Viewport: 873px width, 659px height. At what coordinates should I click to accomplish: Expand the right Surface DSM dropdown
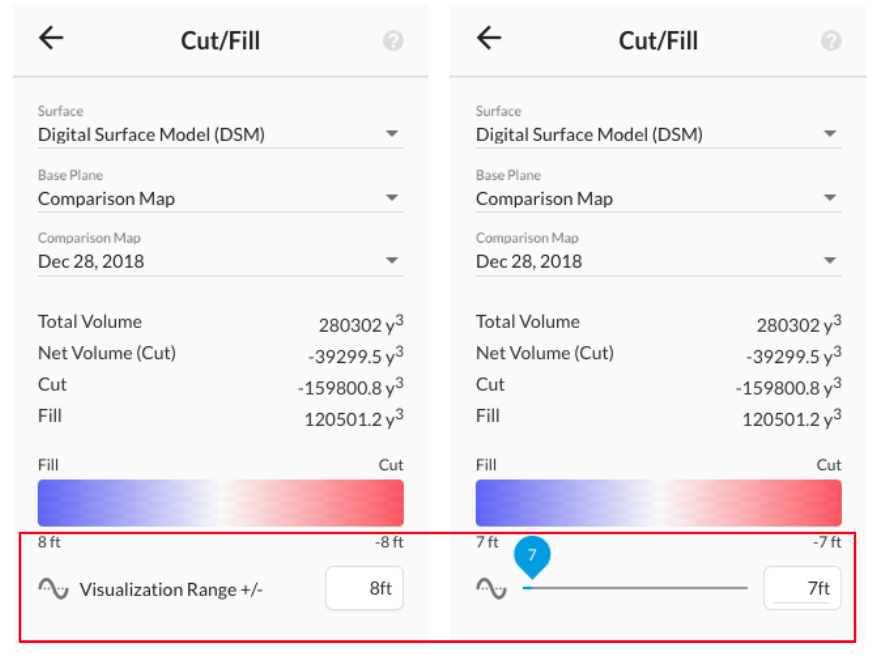click(x=659, y=134)
